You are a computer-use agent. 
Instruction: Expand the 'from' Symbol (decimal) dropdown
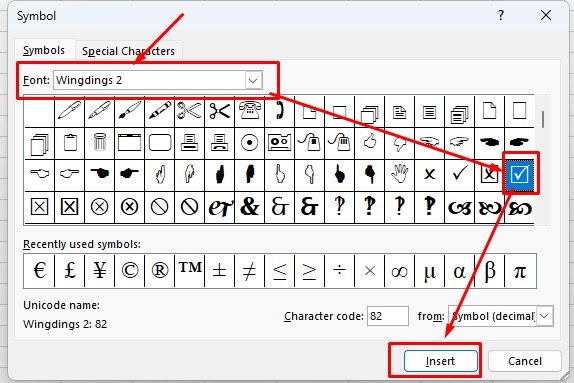(x=544, y=316)
